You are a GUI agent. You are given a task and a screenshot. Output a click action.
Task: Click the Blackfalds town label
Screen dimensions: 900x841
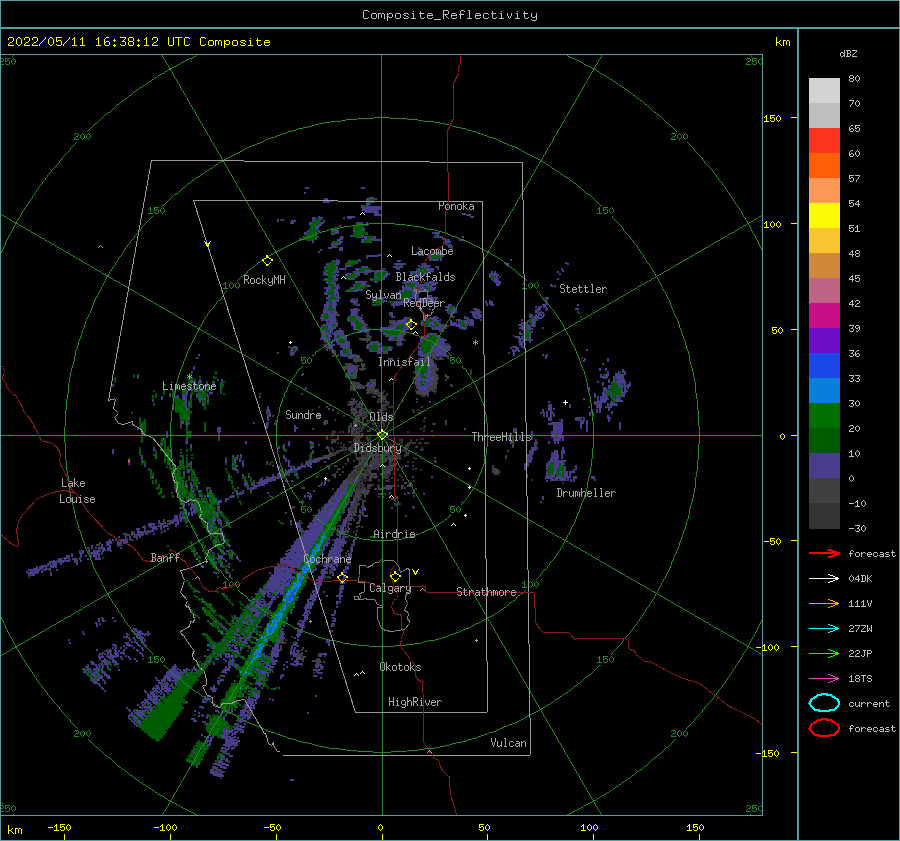425,277
